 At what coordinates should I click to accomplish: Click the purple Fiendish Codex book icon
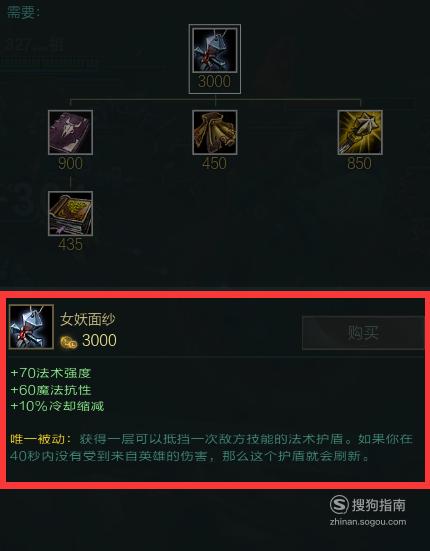tap(71, 132)
